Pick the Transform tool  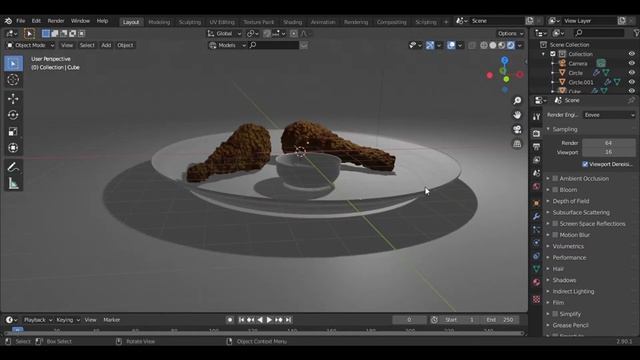13,148
